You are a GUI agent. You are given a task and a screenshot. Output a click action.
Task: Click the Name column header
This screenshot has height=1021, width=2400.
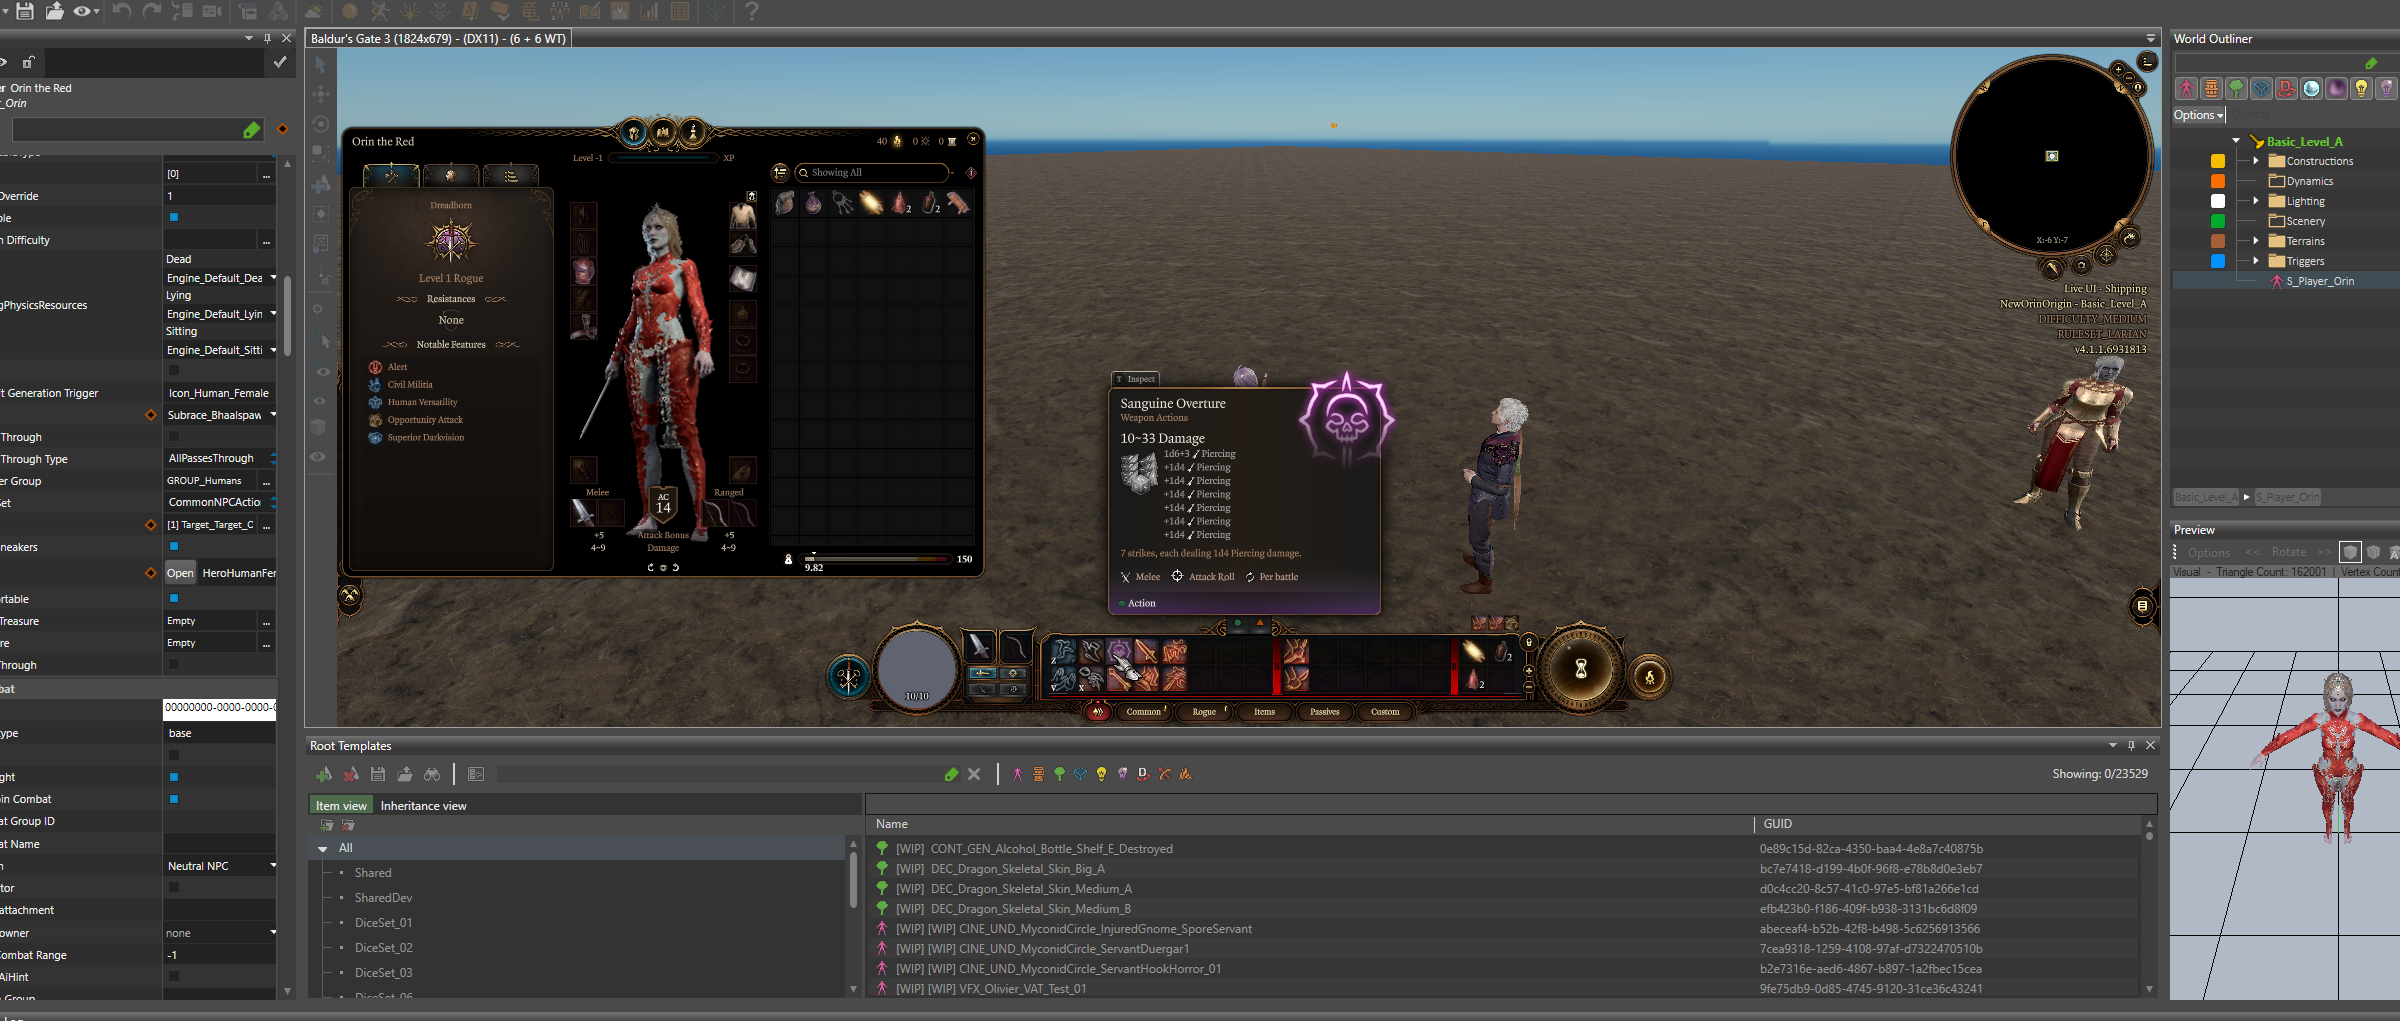point(892,824)
